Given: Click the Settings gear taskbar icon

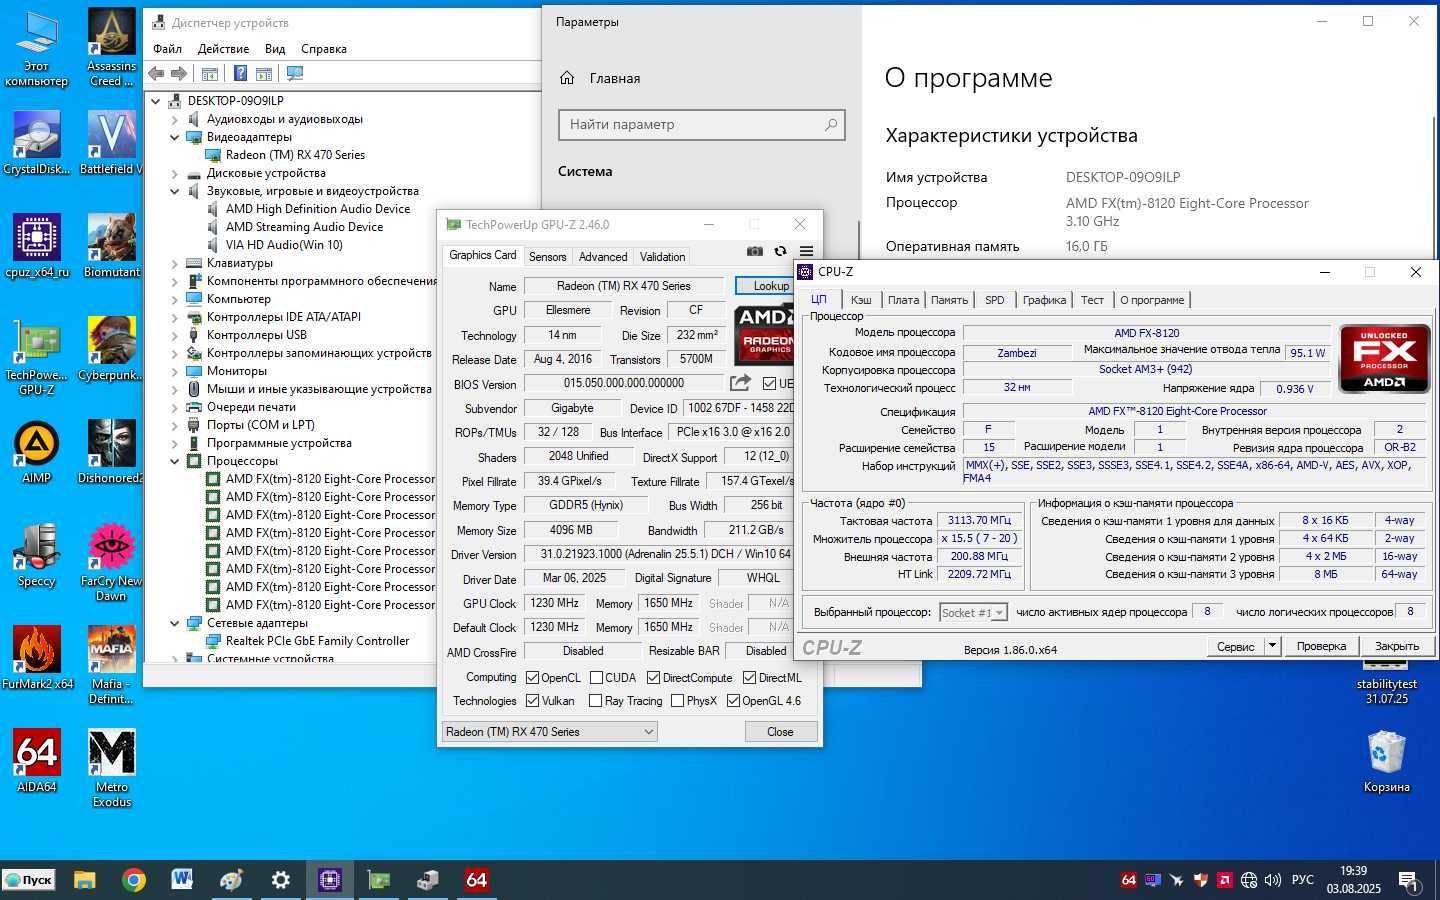Looking at the screenshot, I should (x=281, y=880).
